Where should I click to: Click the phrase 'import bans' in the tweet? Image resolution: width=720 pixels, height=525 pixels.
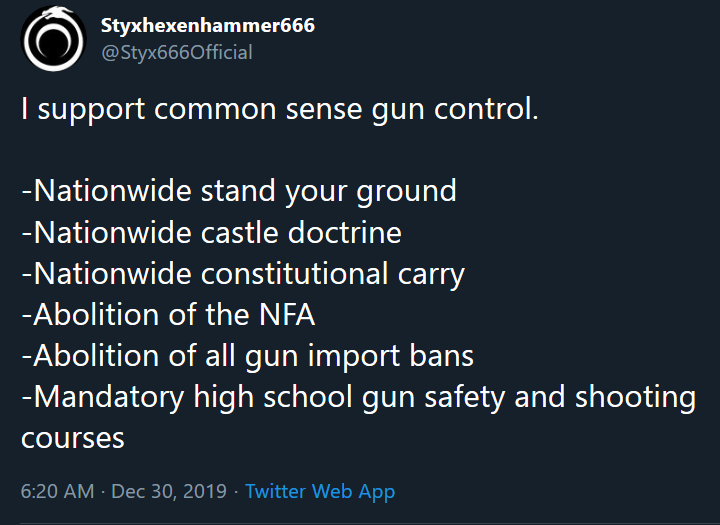pos(391,356)
